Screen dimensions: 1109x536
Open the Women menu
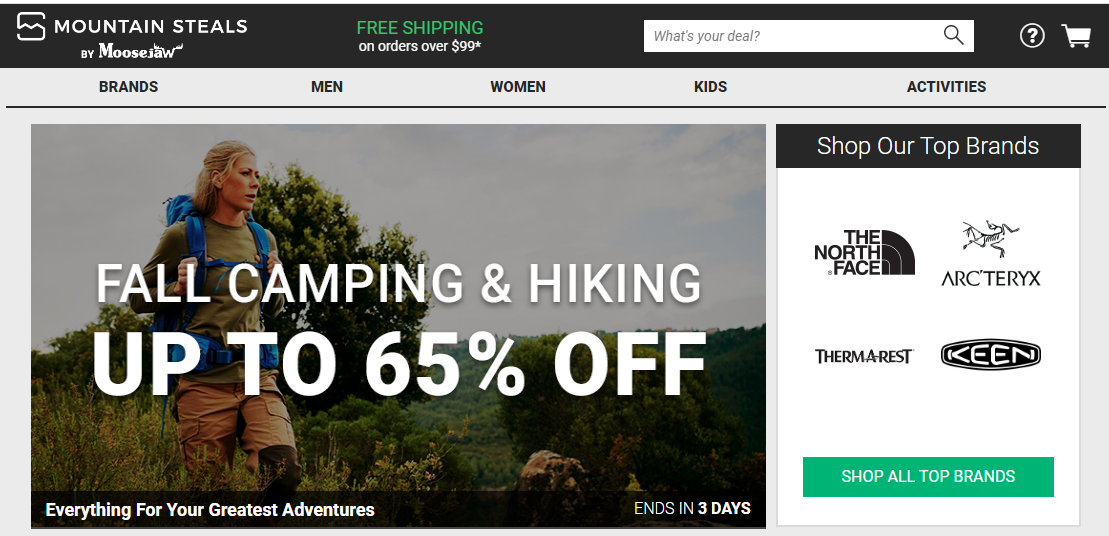[518, 87]
